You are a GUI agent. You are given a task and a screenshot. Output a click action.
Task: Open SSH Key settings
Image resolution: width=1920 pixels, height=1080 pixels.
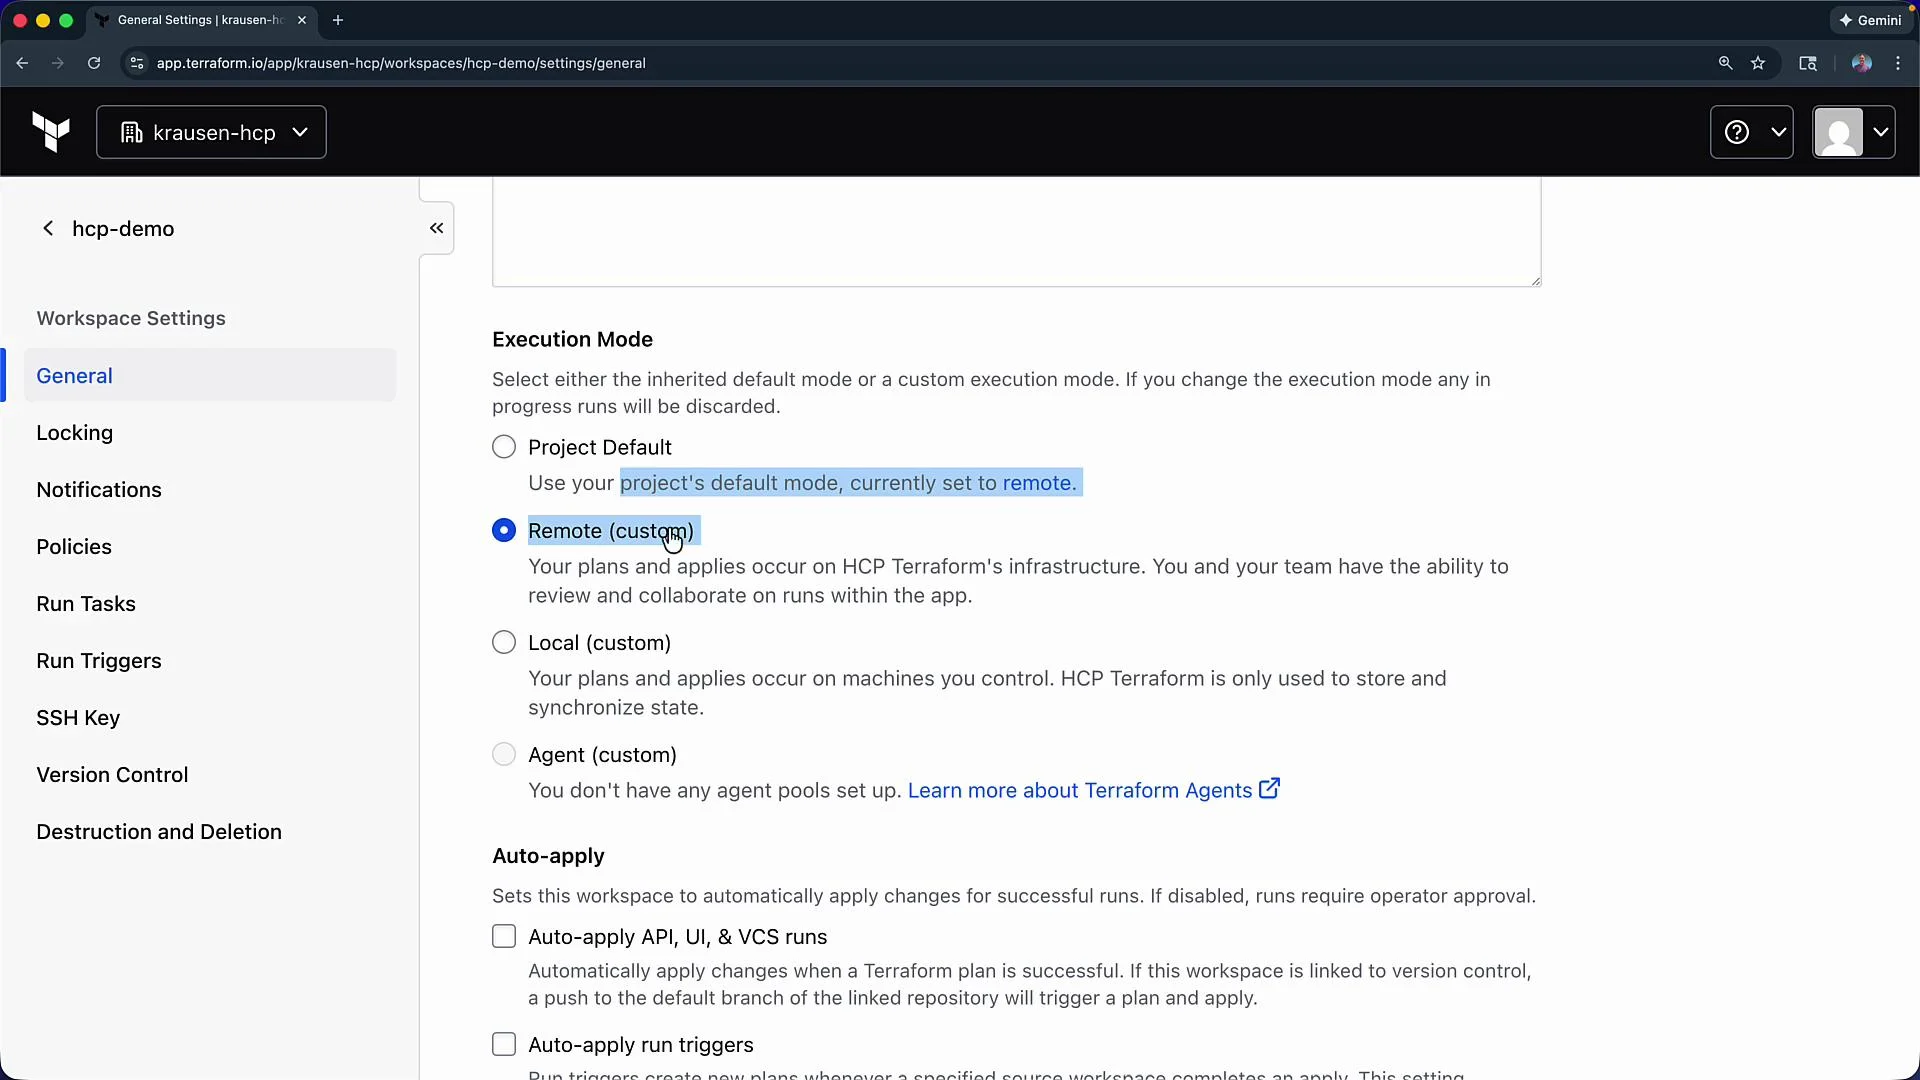(78, 718)
